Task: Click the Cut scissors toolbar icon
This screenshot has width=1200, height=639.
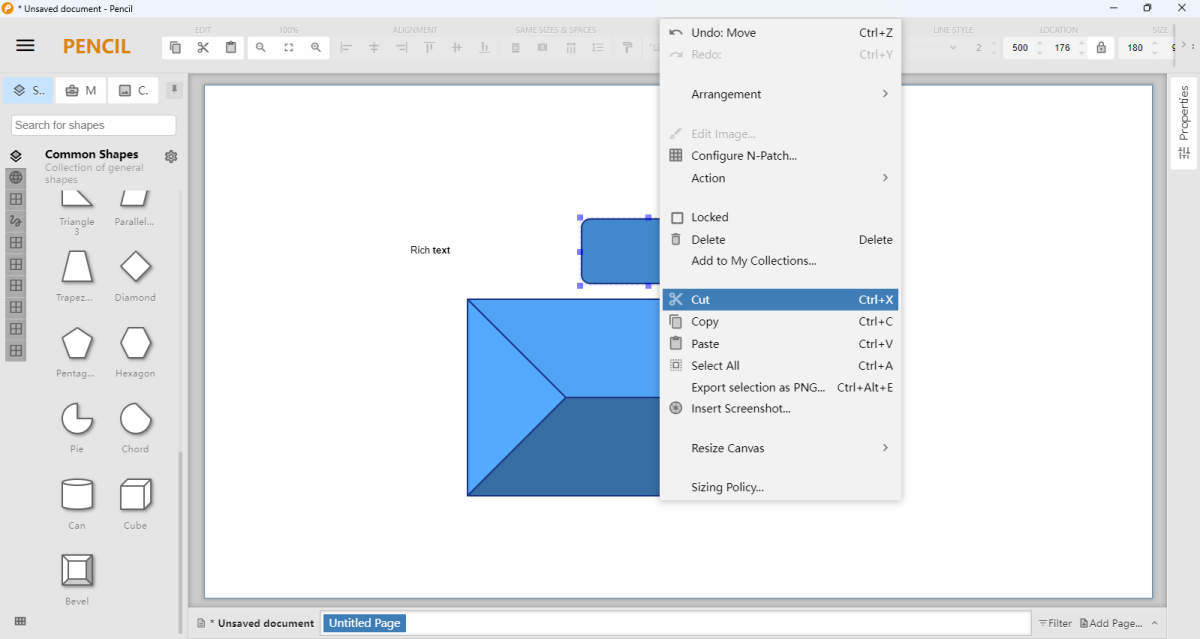Action: click(203, 47)
